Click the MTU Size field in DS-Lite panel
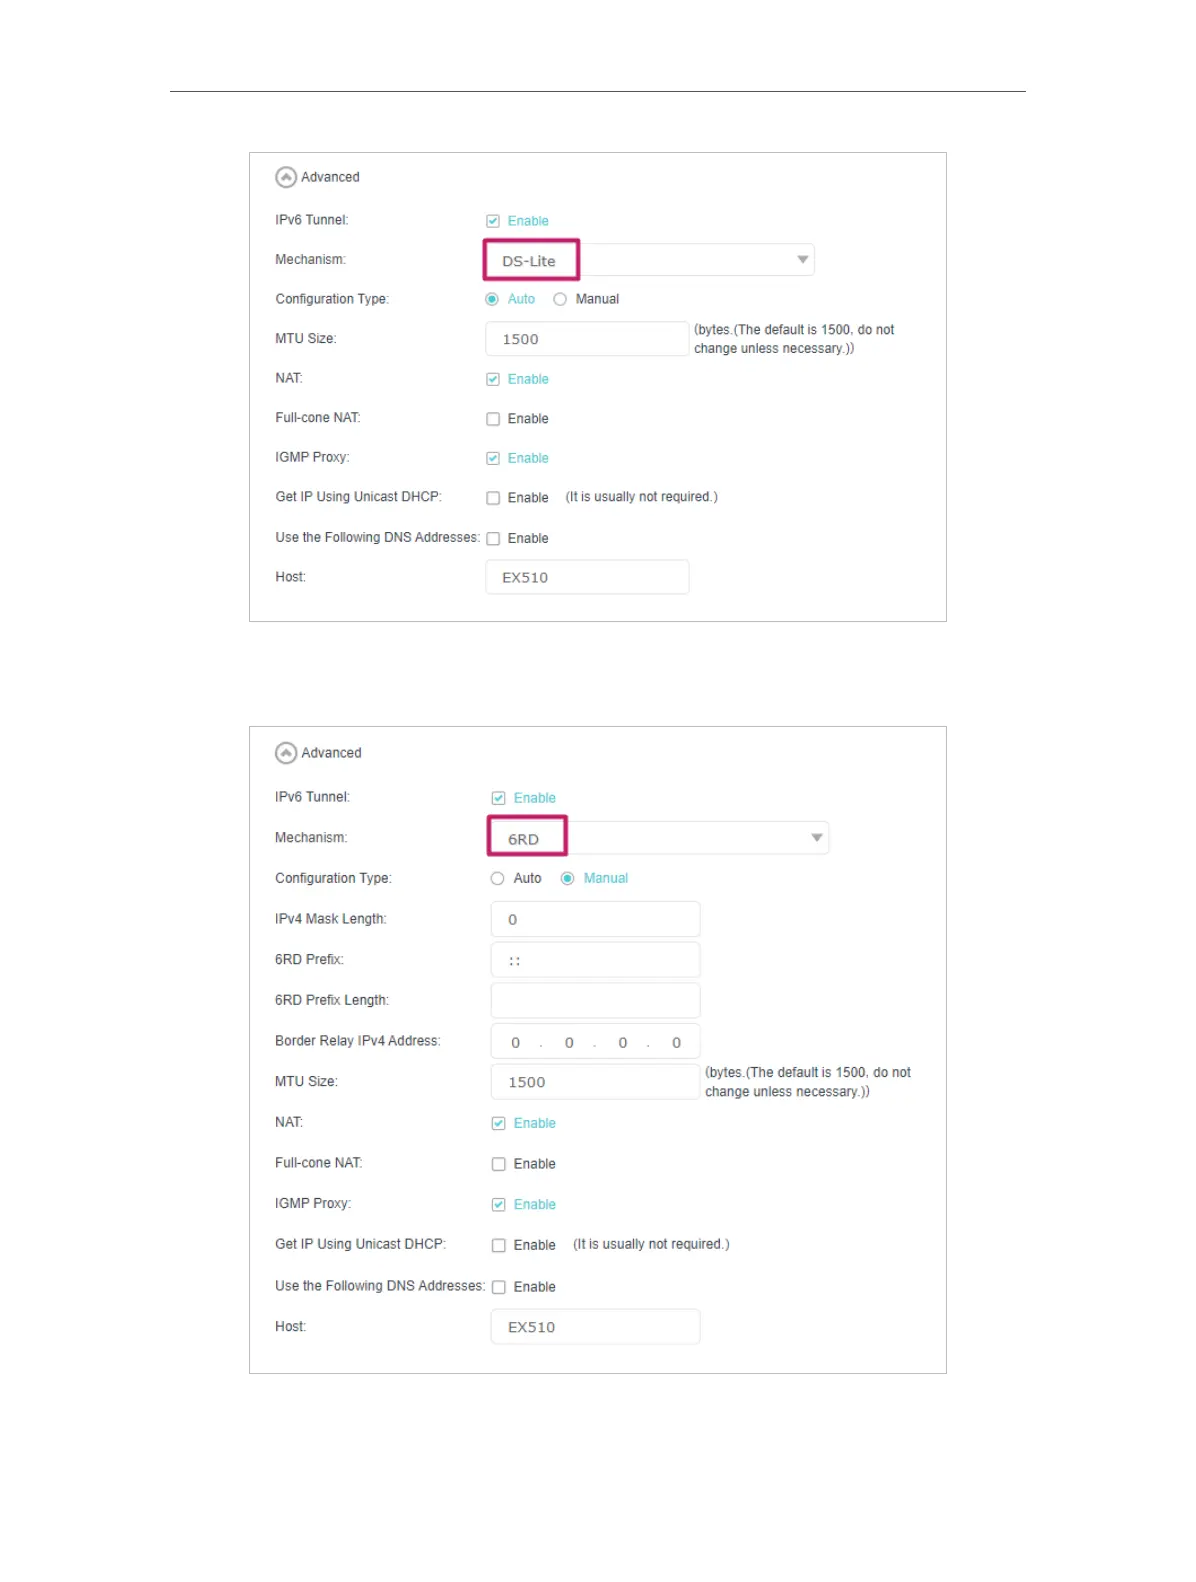 click(x=586, y=339)
